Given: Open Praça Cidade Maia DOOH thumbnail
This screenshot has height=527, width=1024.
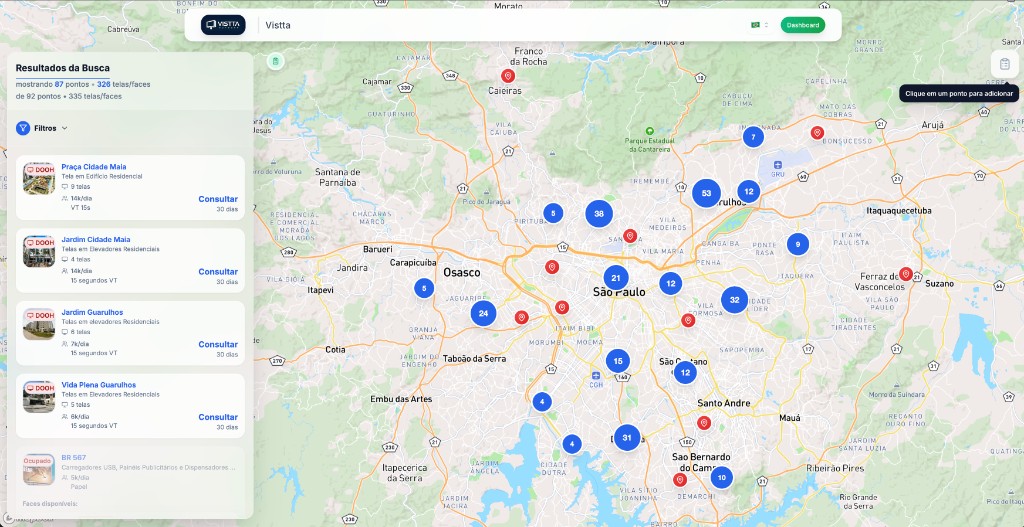Looking at the screenshot, I should (39, 178).
